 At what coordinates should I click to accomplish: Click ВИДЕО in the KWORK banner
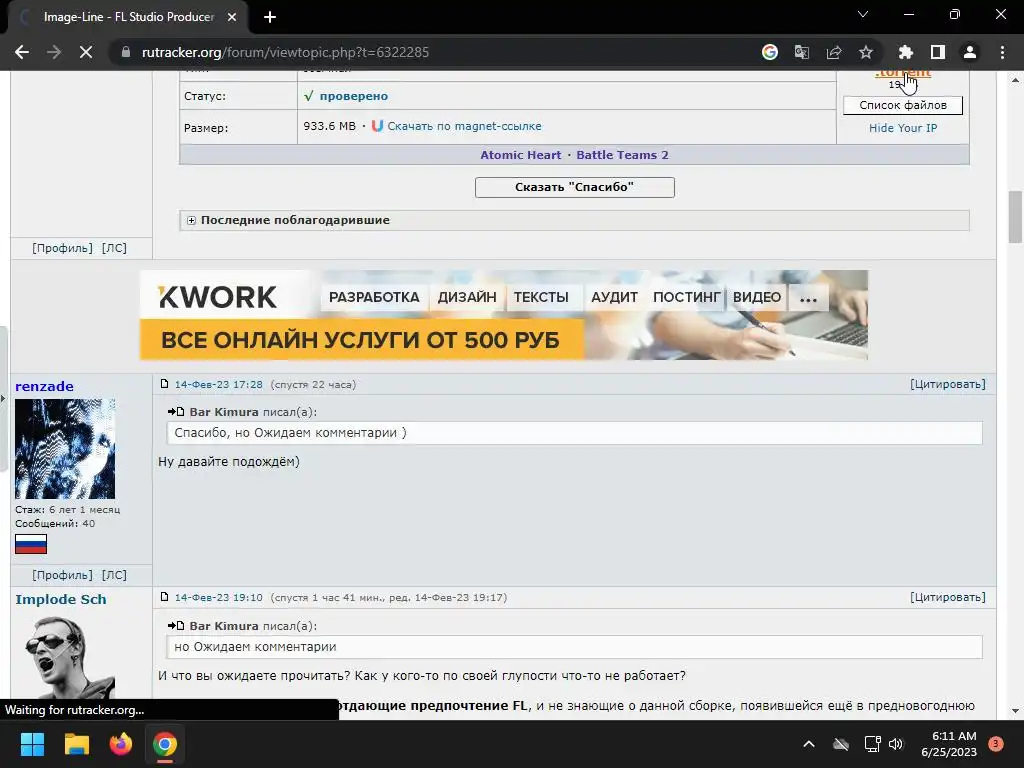pos(757,297)
